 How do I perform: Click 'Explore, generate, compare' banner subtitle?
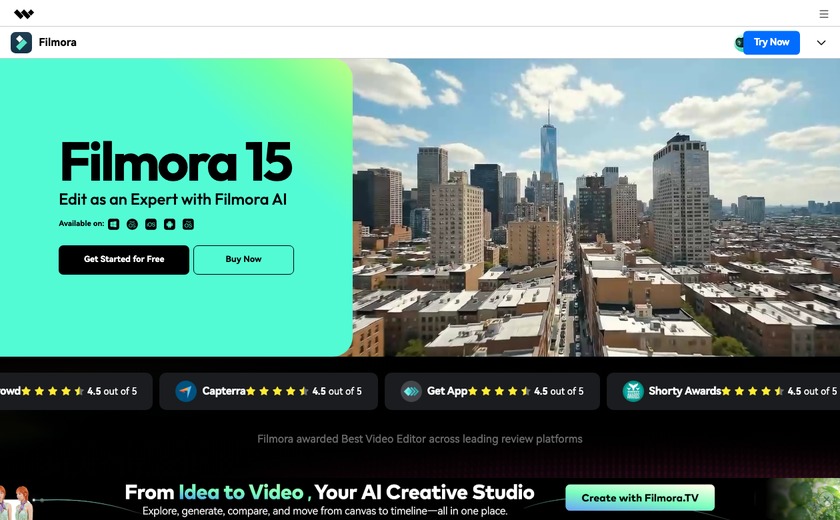pyautogui.click(x=325, y=511)
